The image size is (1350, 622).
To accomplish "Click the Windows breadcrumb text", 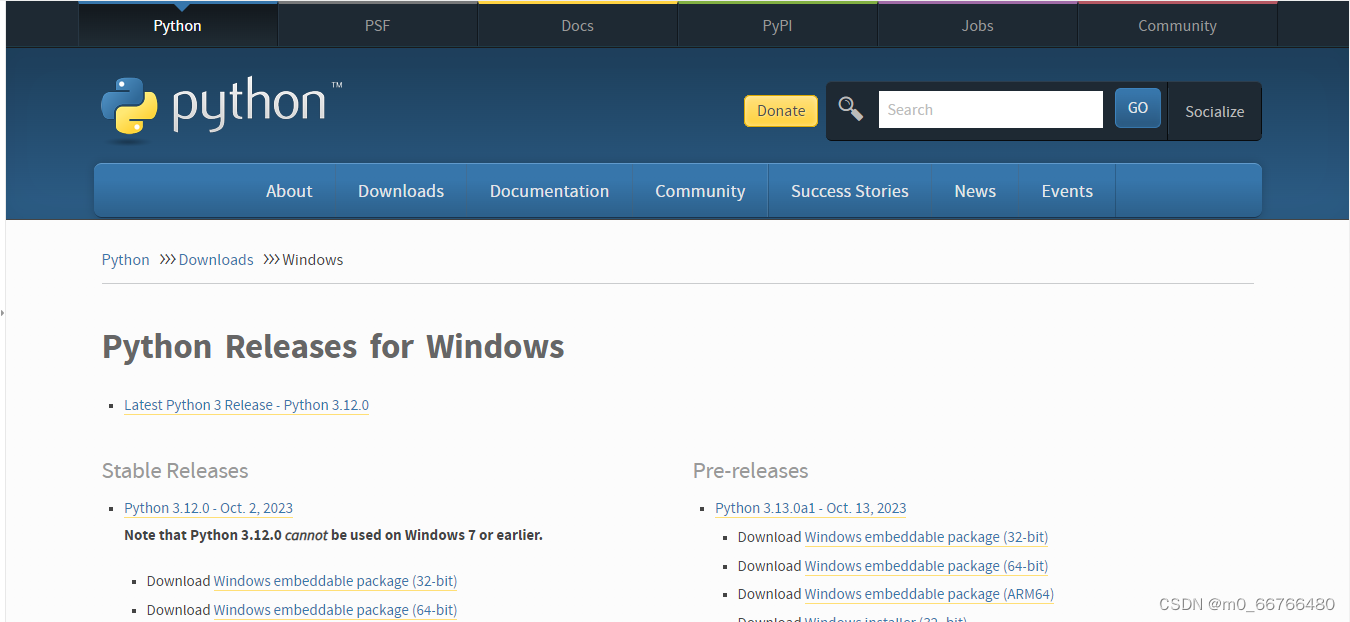I will (313, 260).
